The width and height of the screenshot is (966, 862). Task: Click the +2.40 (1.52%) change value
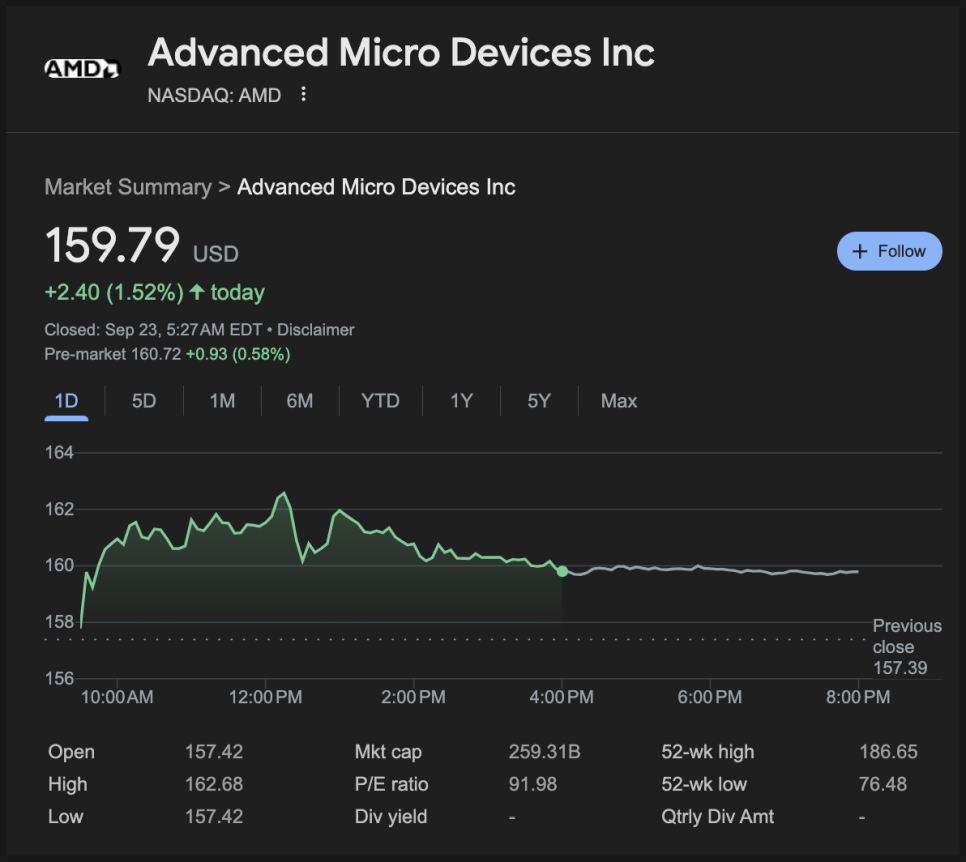pos(114,292)
